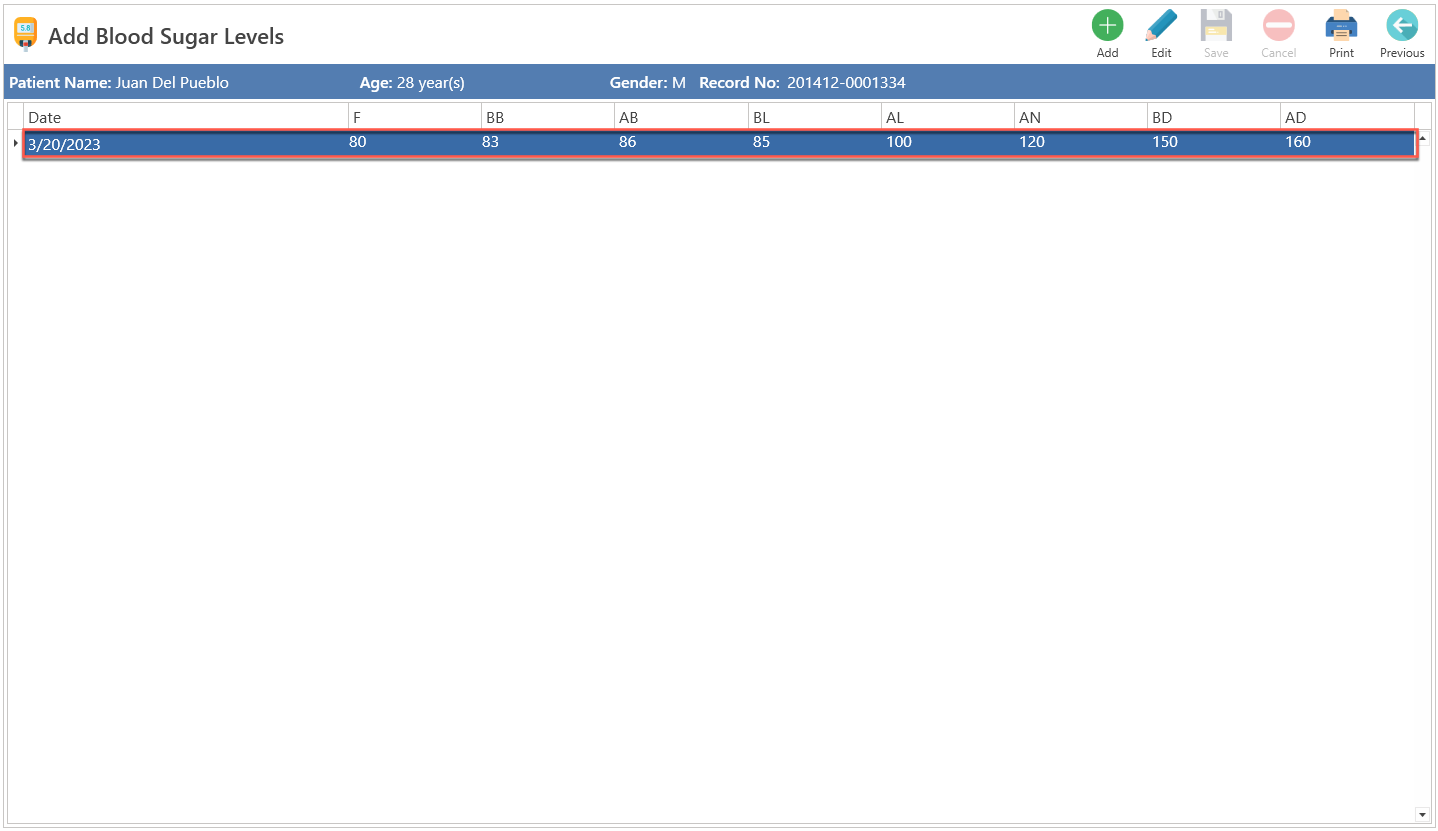Click the AD value 160 cell
This screenshot has width=1438, height=831.
(x=1347, y=144)
